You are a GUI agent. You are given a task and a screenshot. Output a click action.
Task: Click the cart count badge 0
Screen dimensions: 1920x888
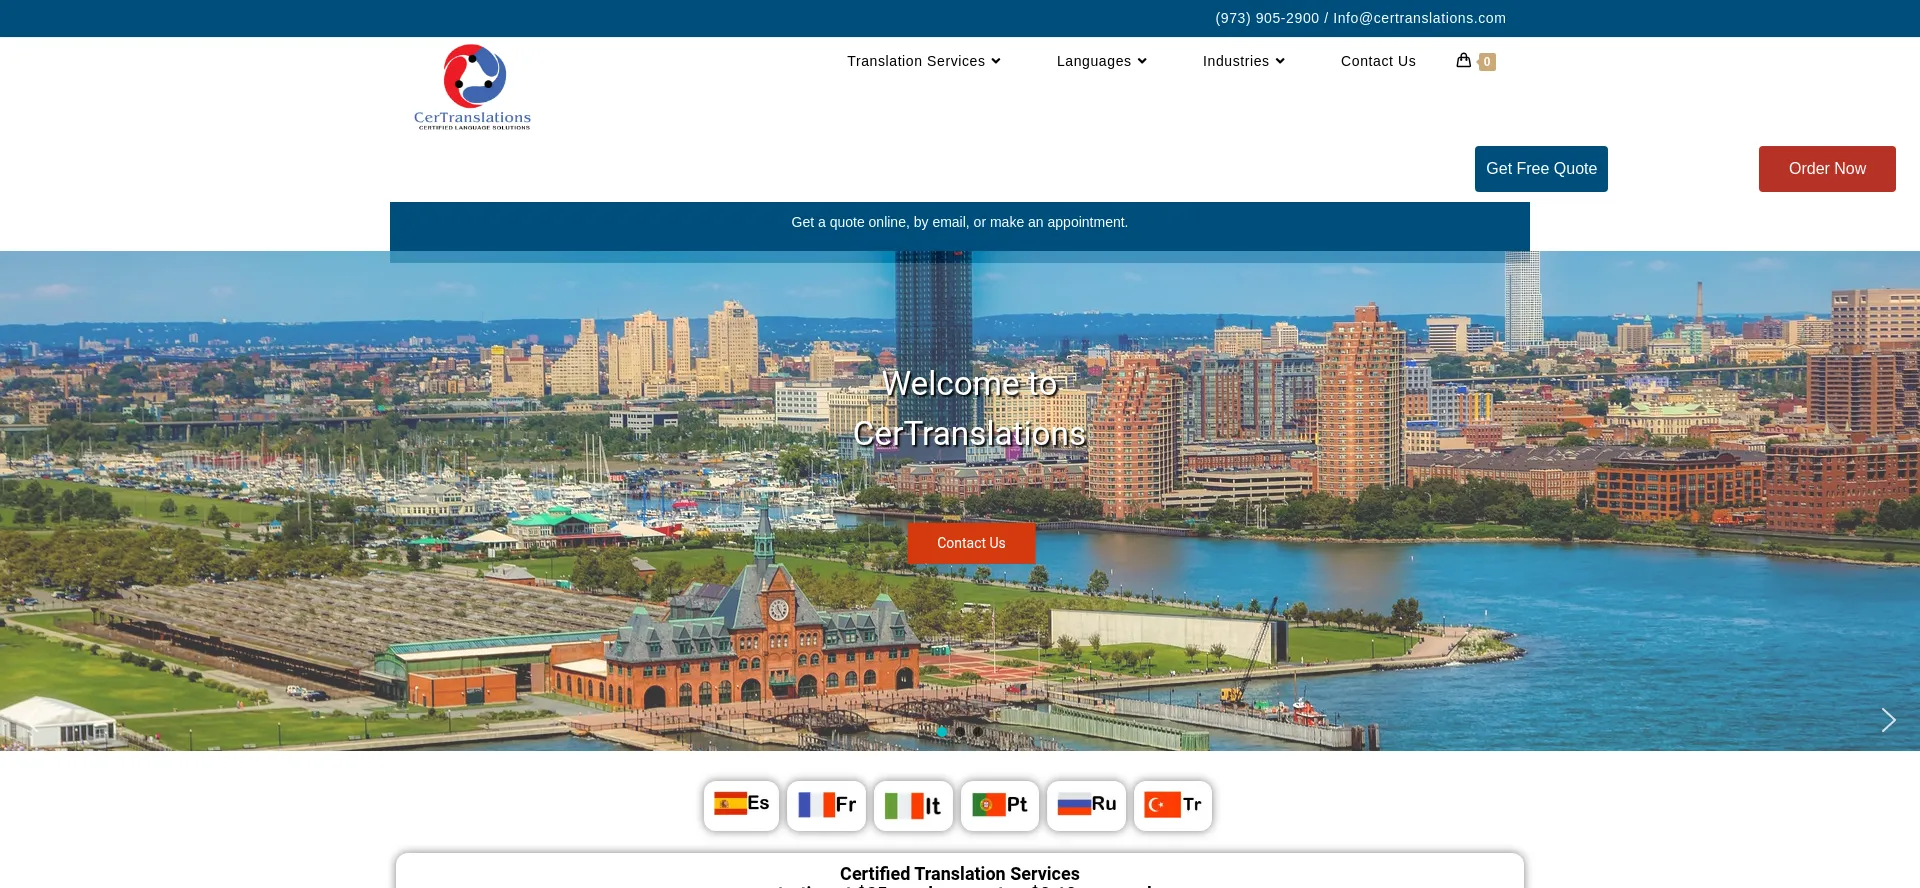tap(1487, 62)
